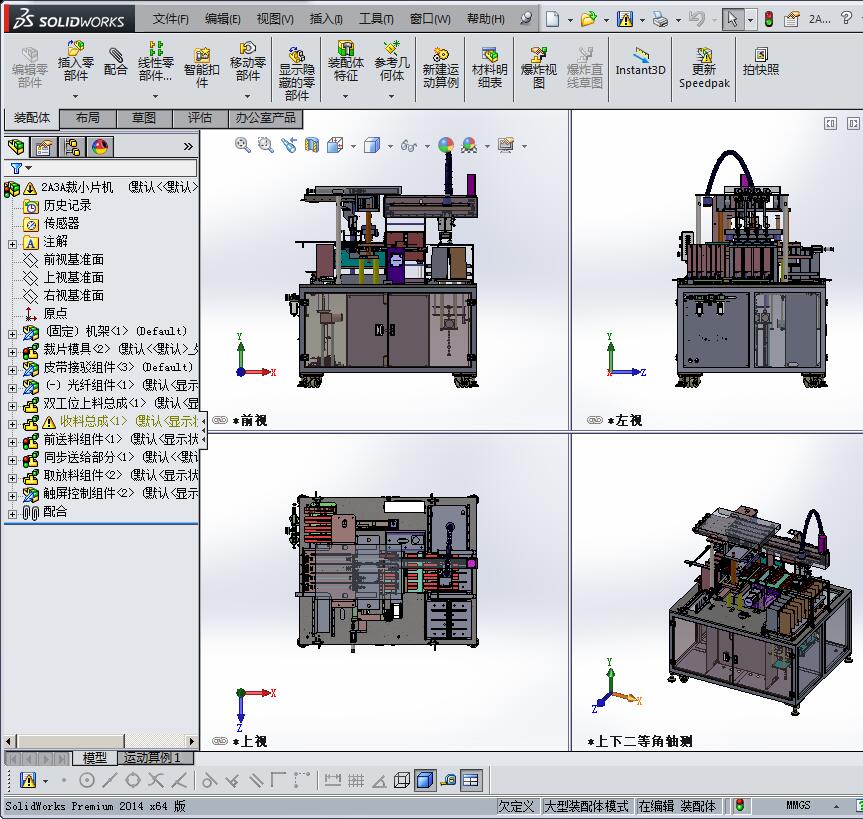This screenshot has width=863, height=819.
Task: Expand 收料总成<1> tree node
Action: click(12, 424)
